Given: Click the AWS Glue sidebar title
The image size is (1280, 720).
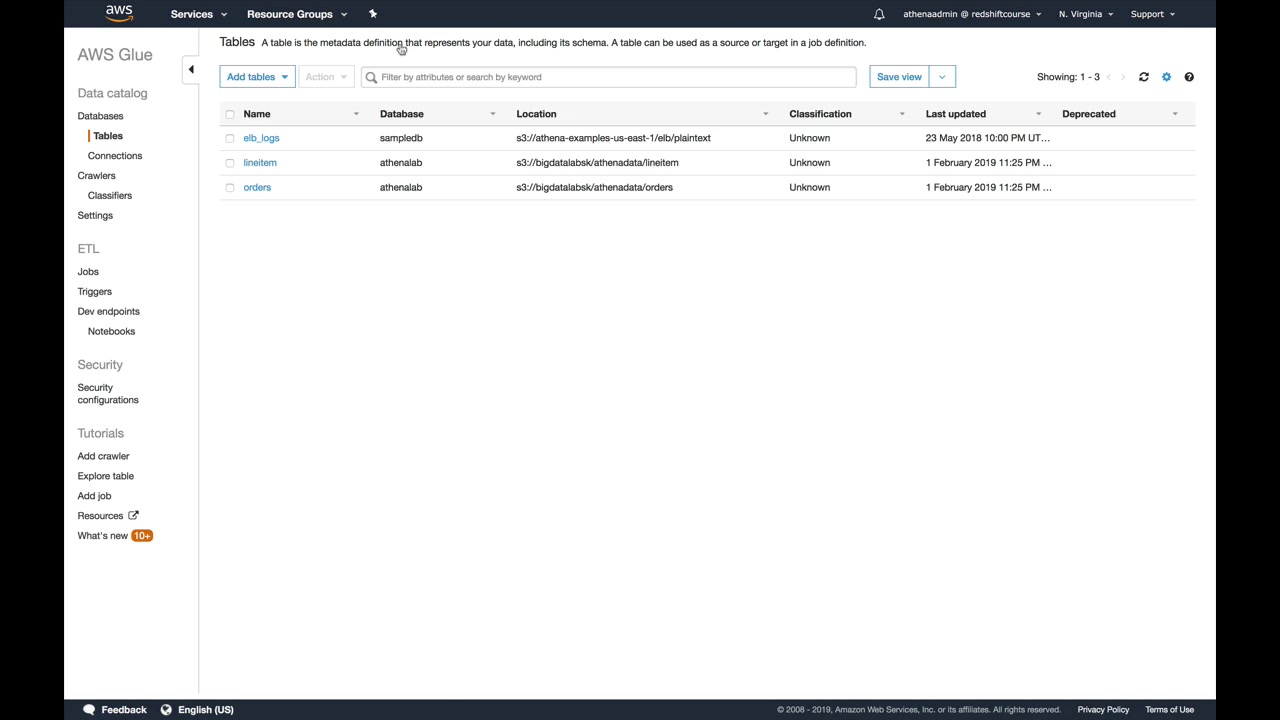Looking at the screenshot, I should pyautogui.click(x=115, y=55).
